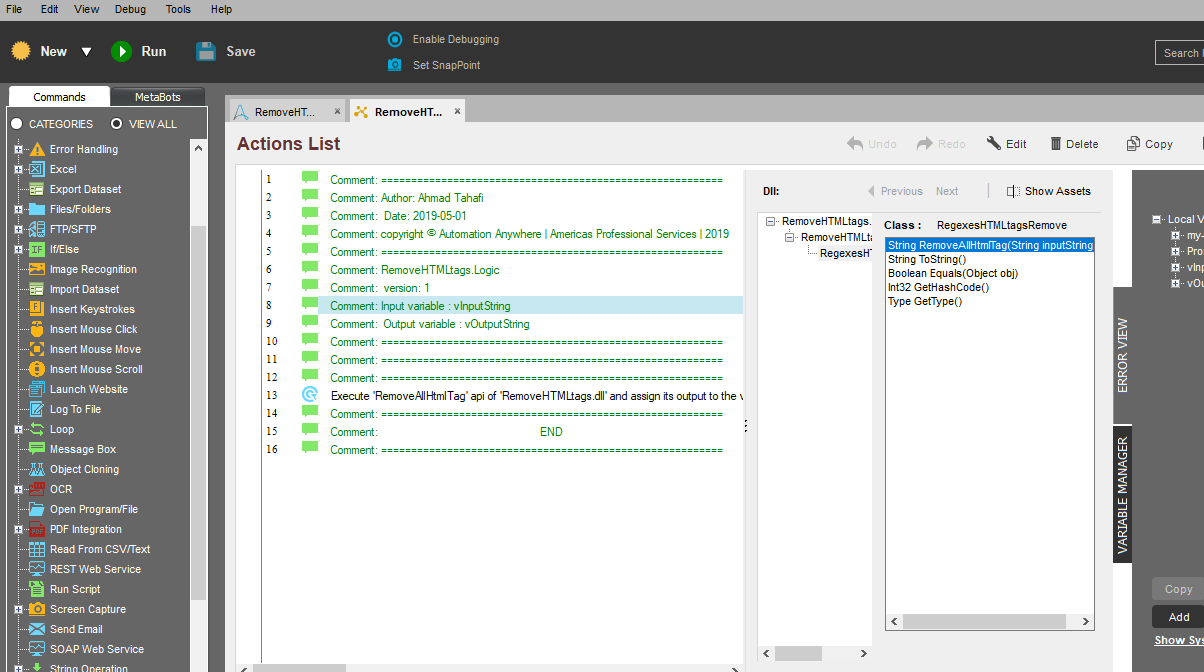Screen dimensions: 1204x672
Task: Select the VIEW ALL radio button
Action: pyautogui.click(x=117, y=124)
